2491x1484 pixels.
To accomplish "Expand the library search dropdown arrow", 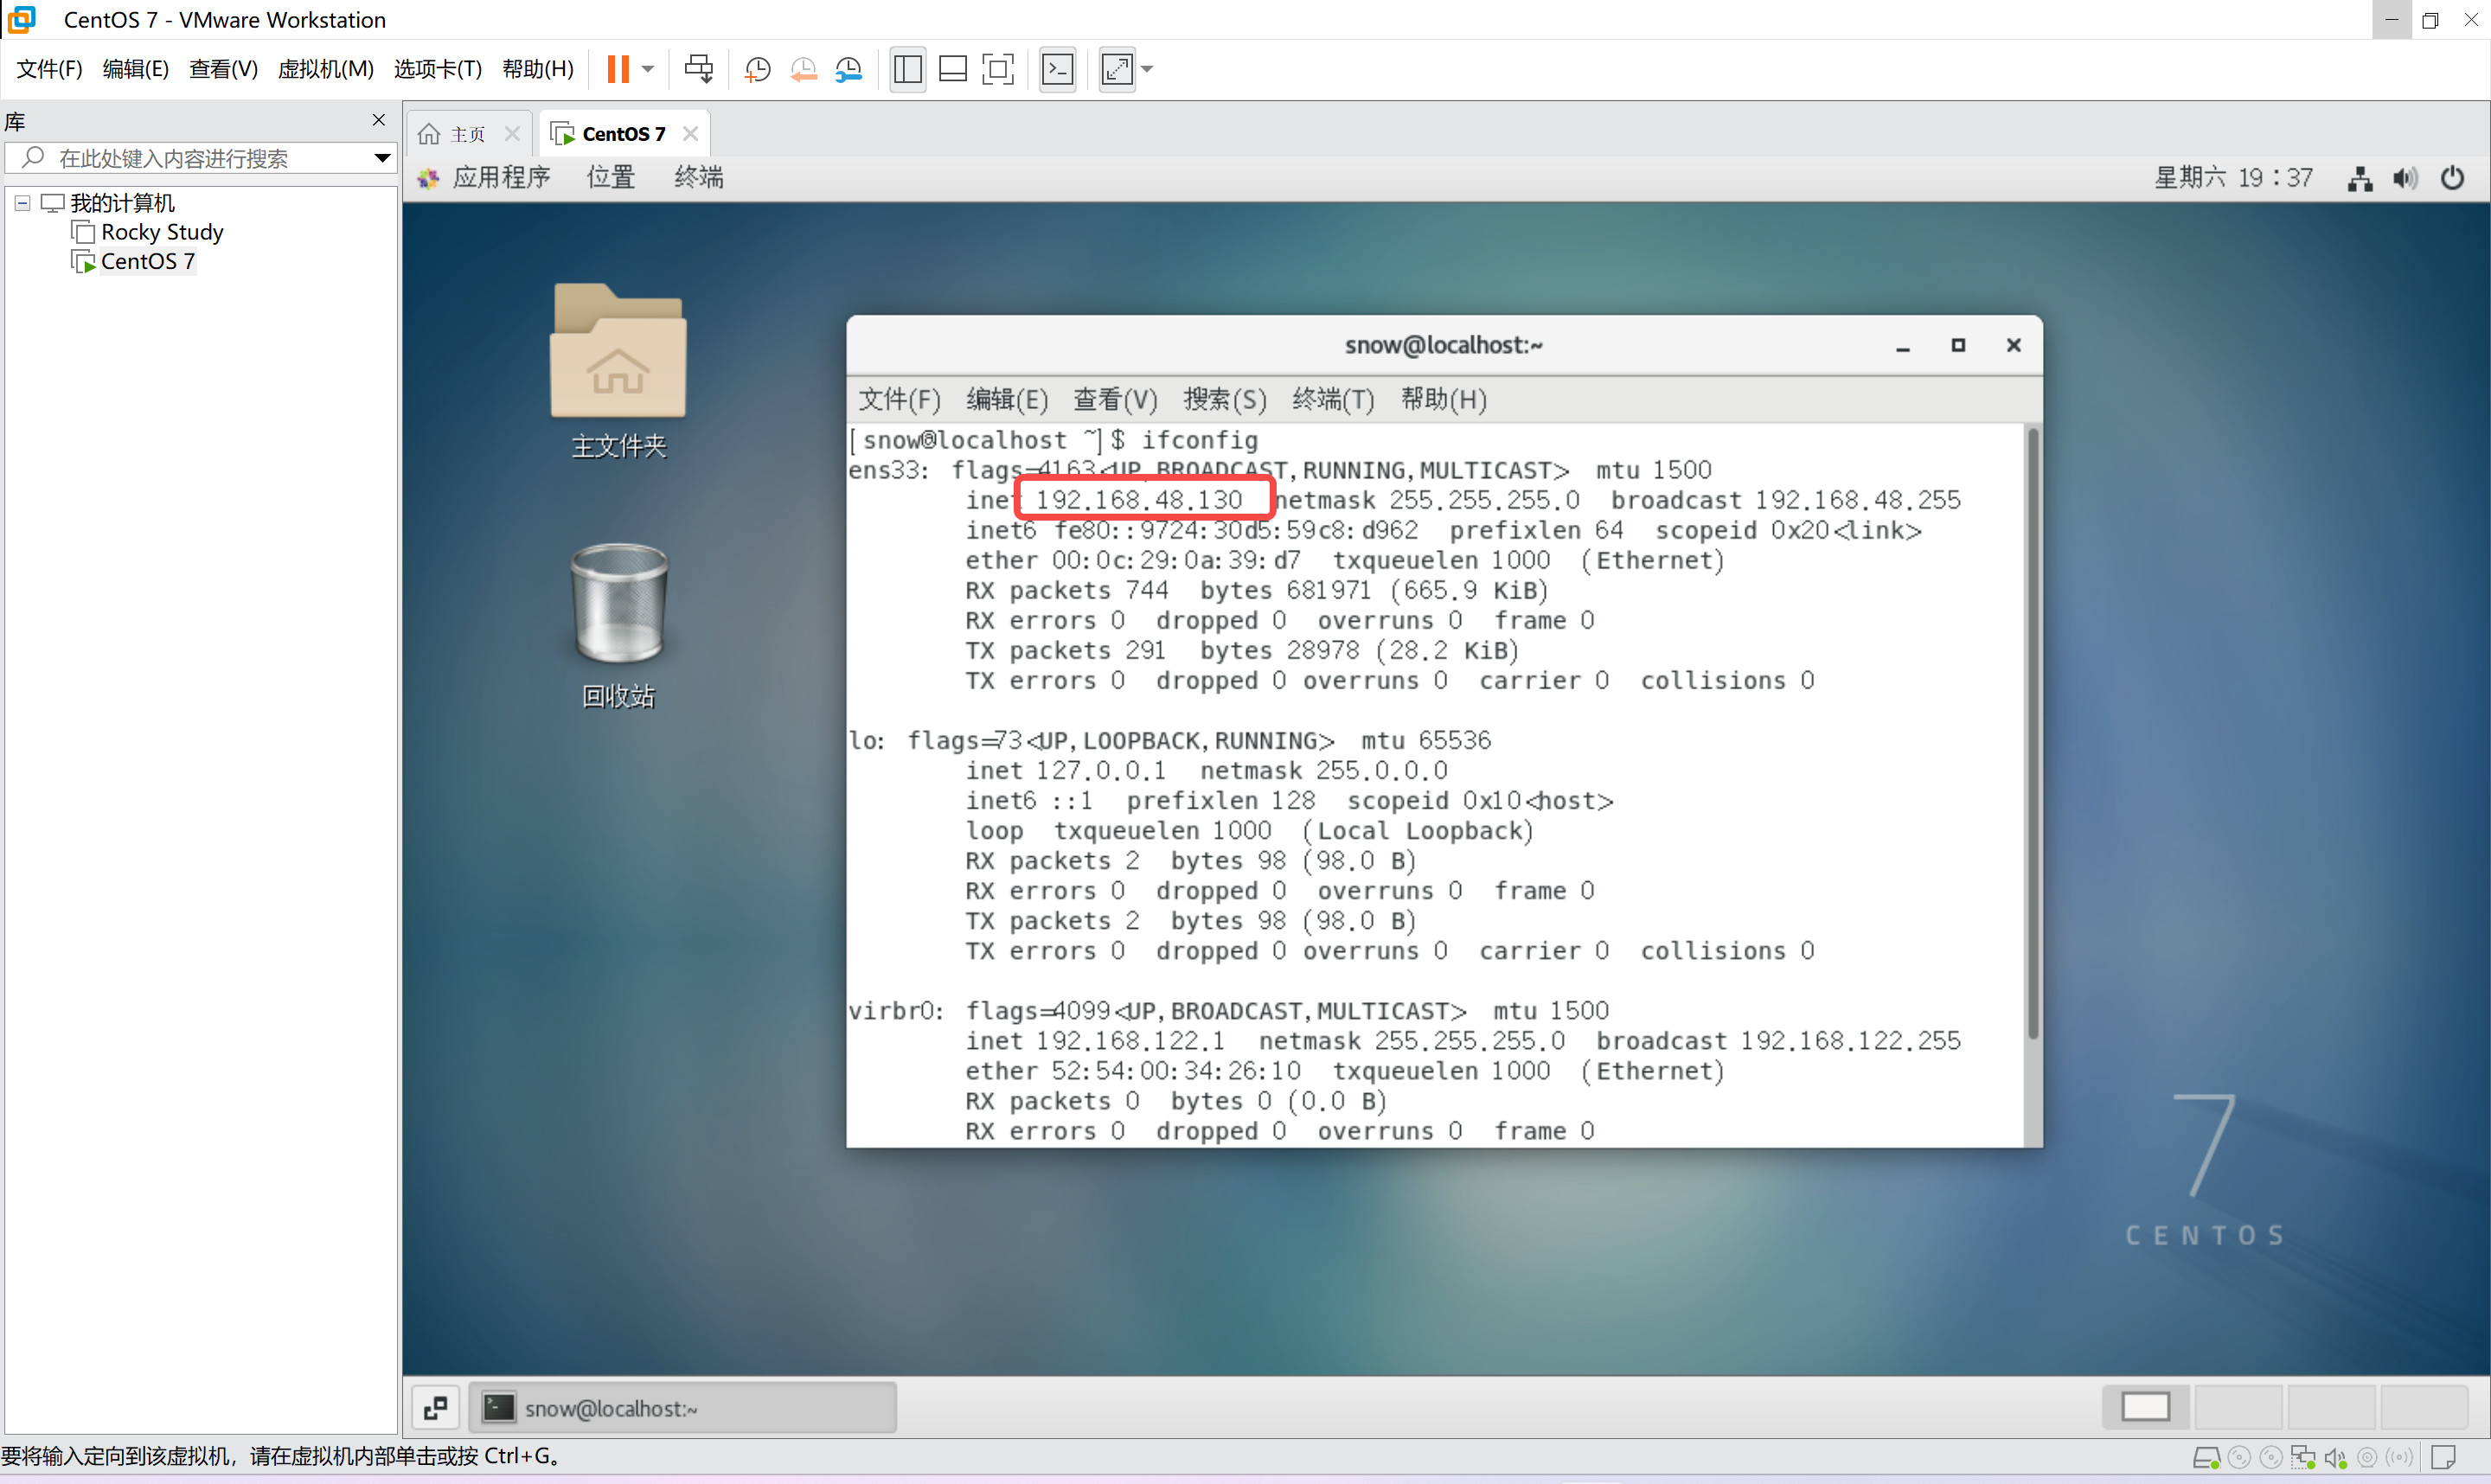I will coord(382,158).
